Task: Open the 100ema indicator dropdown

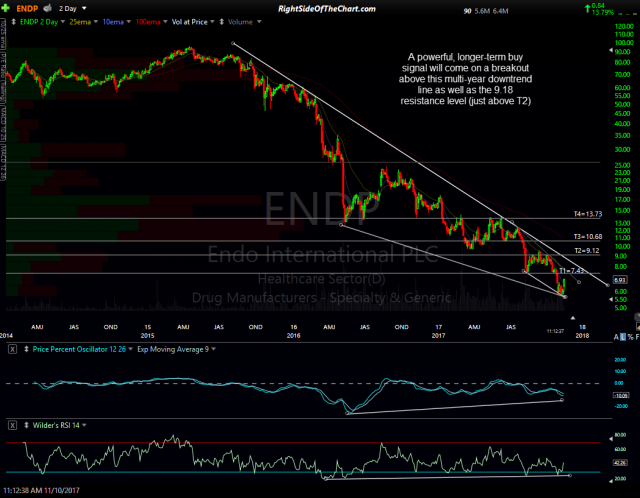Action: click(x=165, y=22)
